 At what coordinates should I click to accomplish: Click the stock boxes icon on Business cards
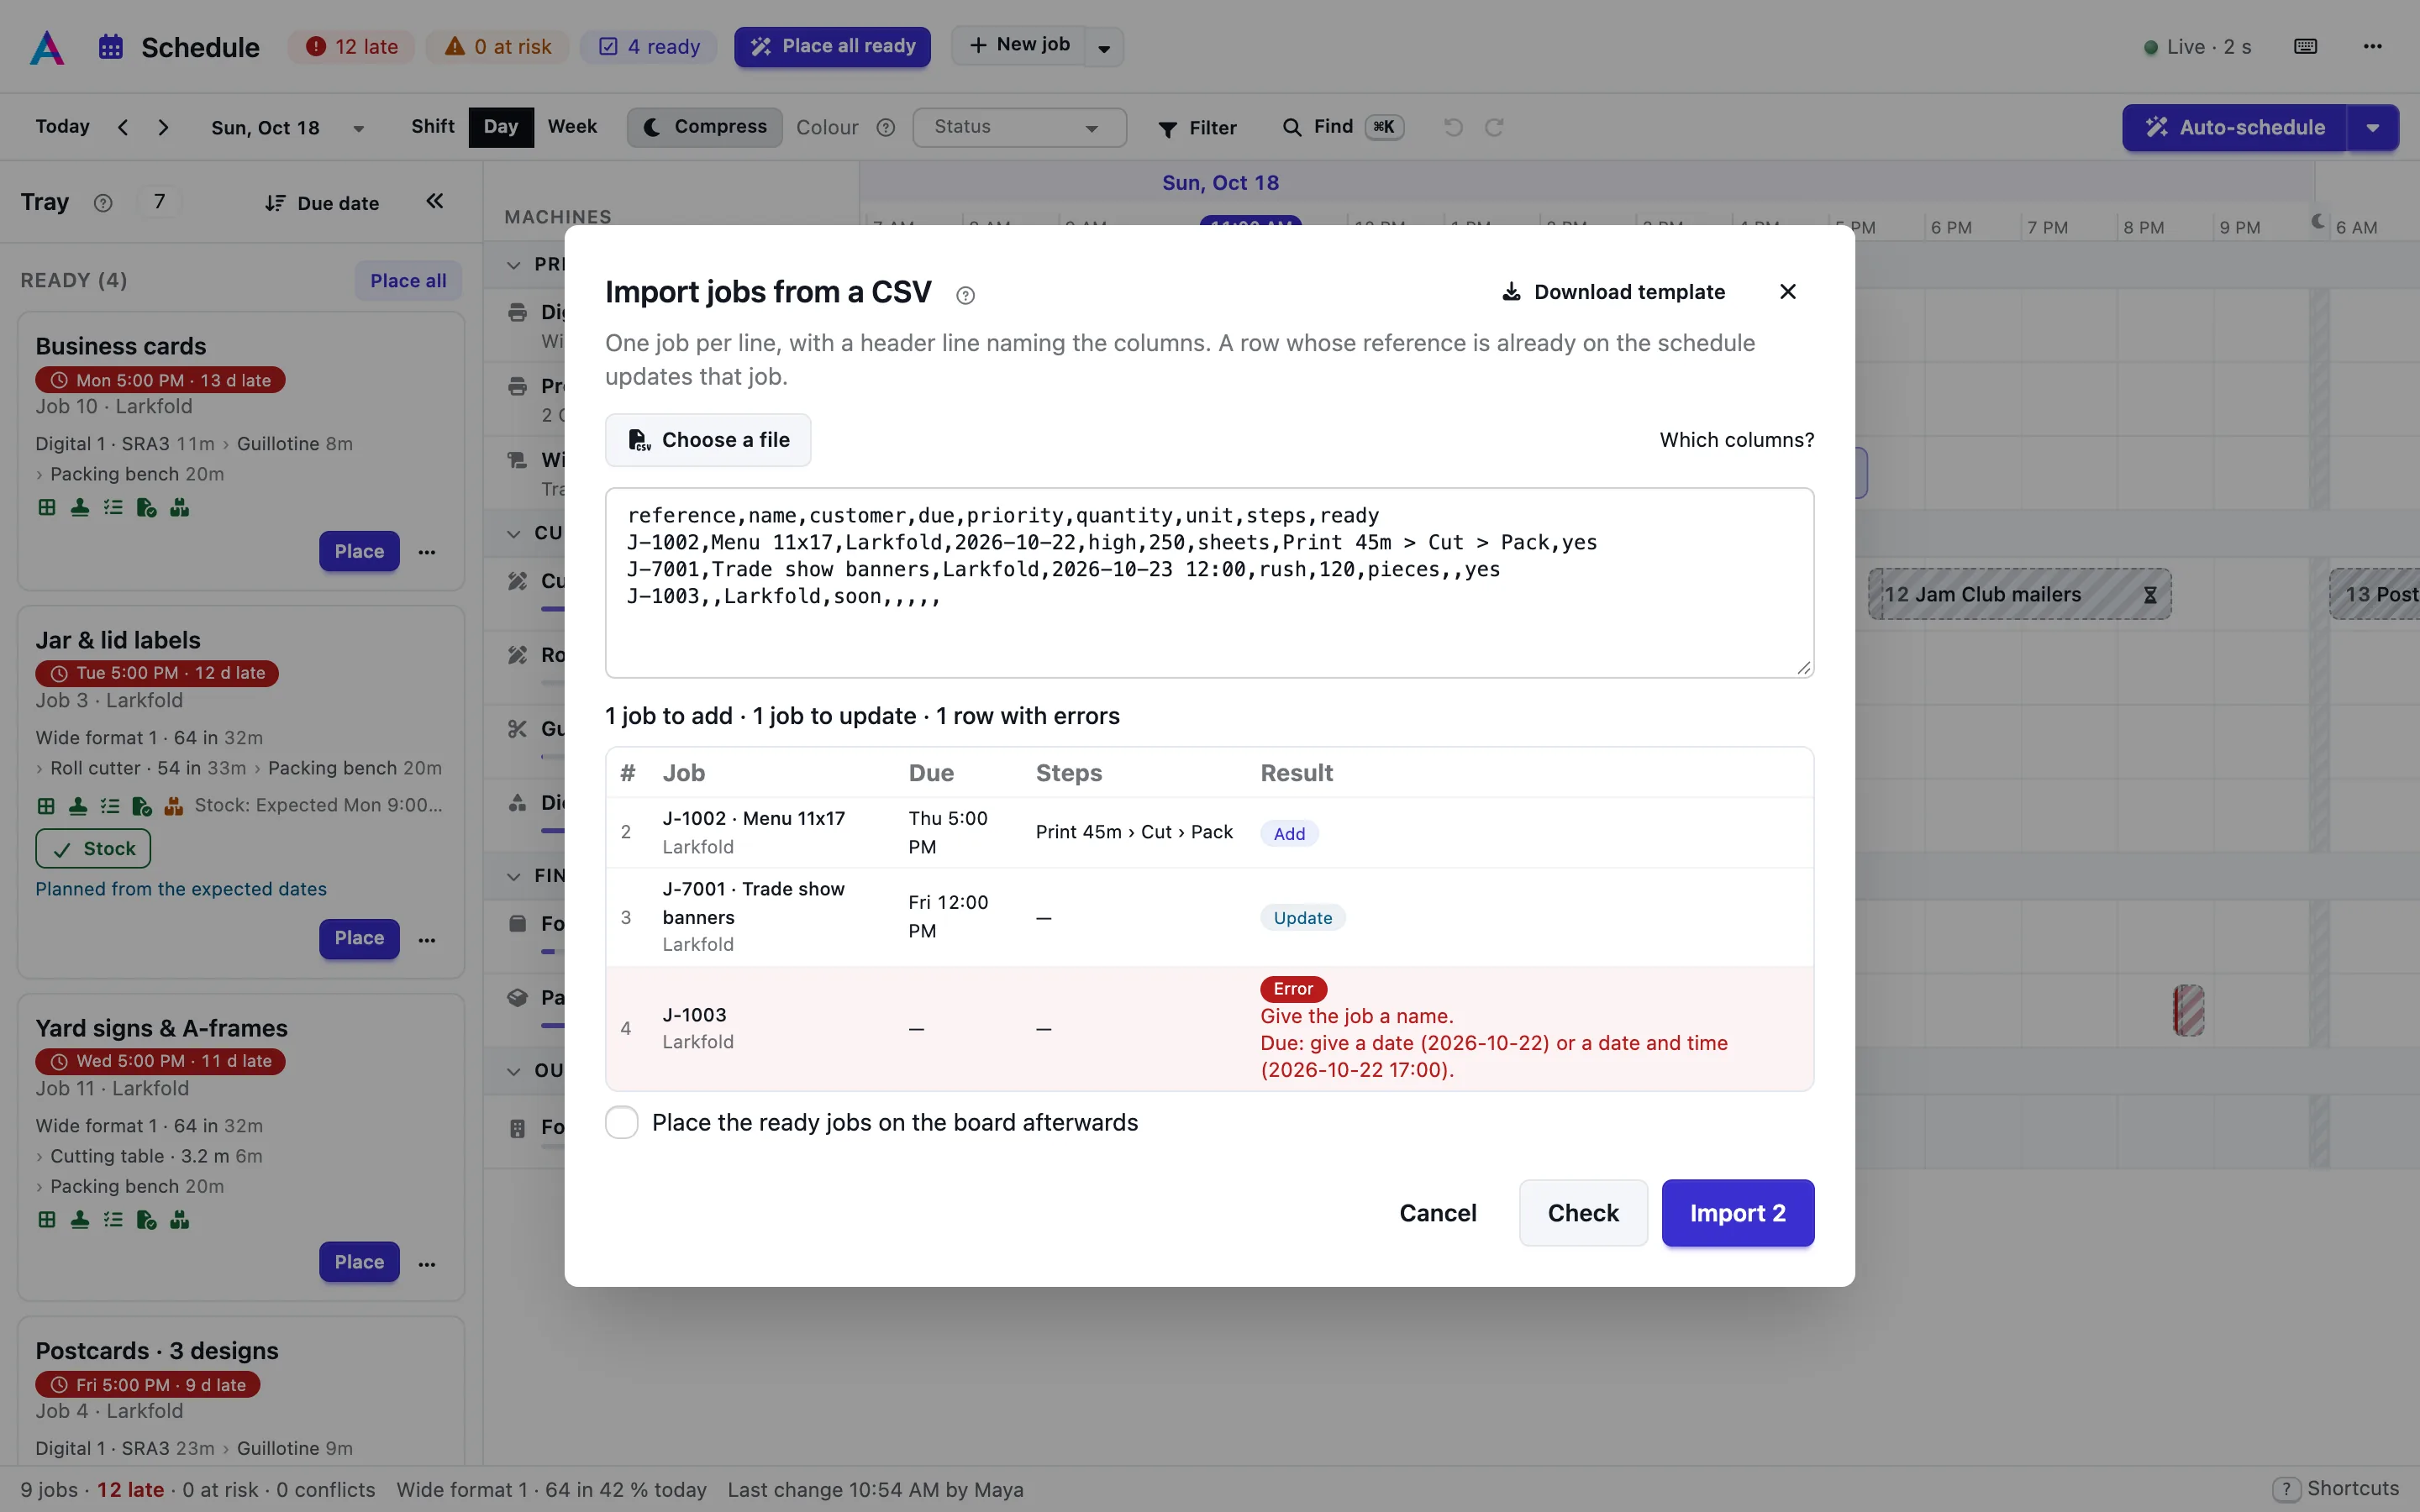[x=179, y=508]
